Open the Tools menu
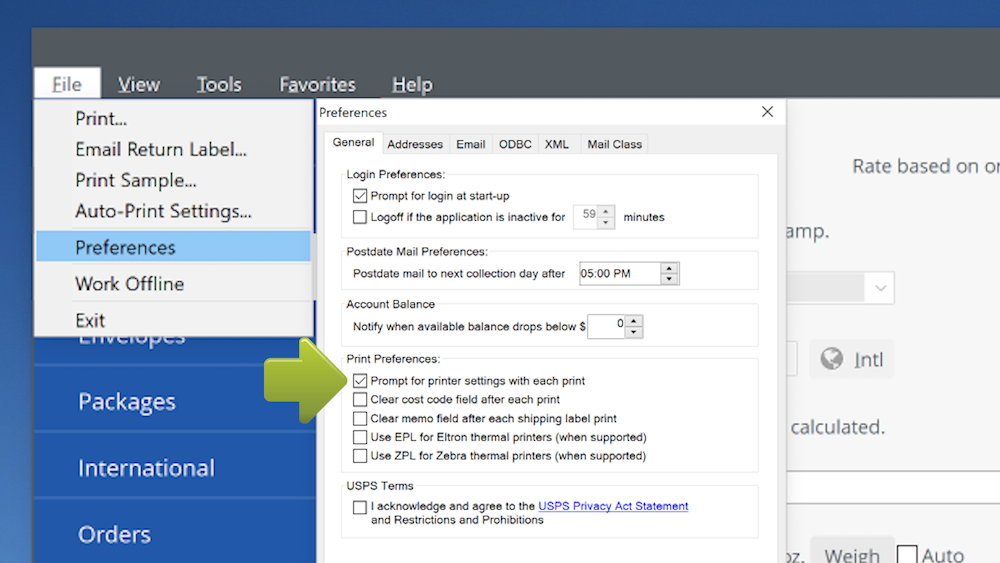 (218, 85)
